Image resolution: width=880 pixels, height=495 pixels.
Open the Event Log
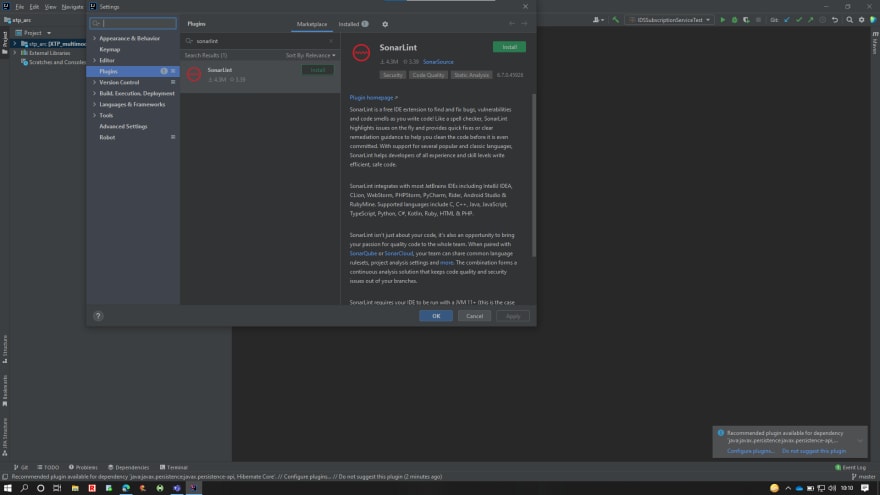coord(851,467)
